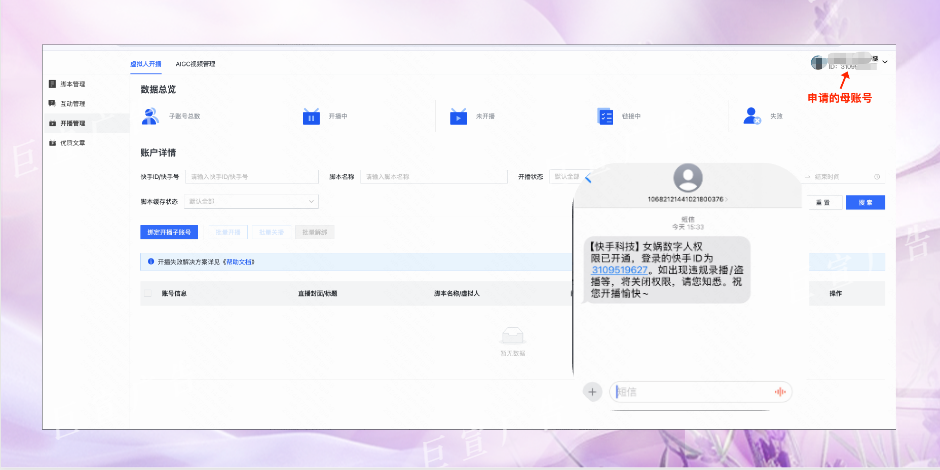Toggle the select-all checkbox in table header
The width and height of the screenshot is (940, 470).
pos(148,294)
